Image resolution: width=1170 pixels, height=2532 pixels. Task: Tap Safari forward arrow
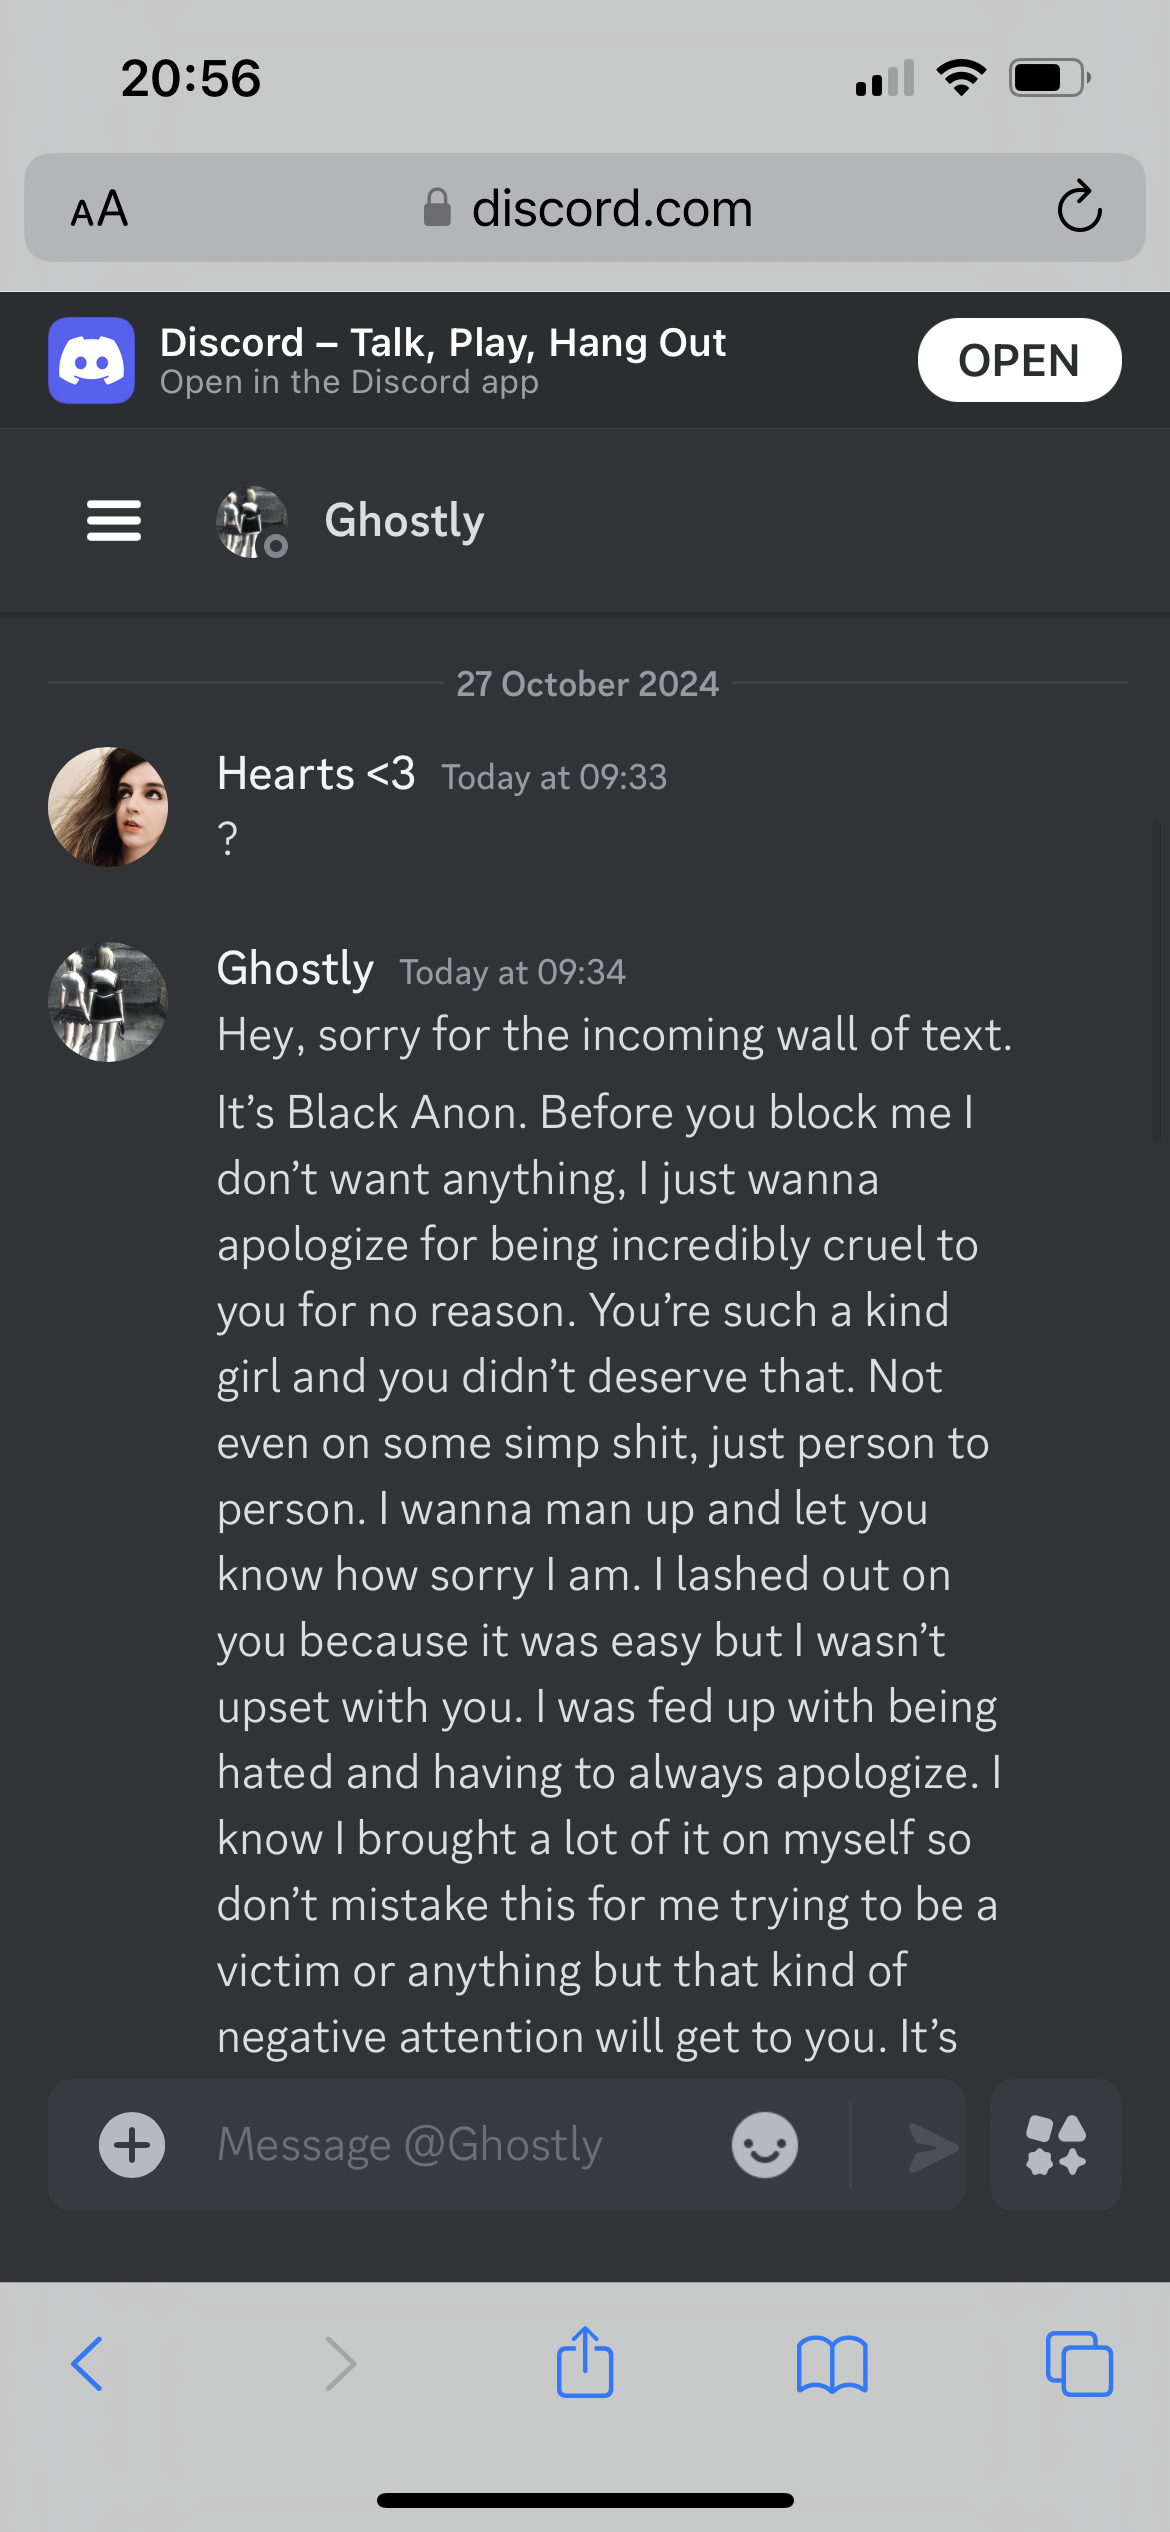[341, 2364]
